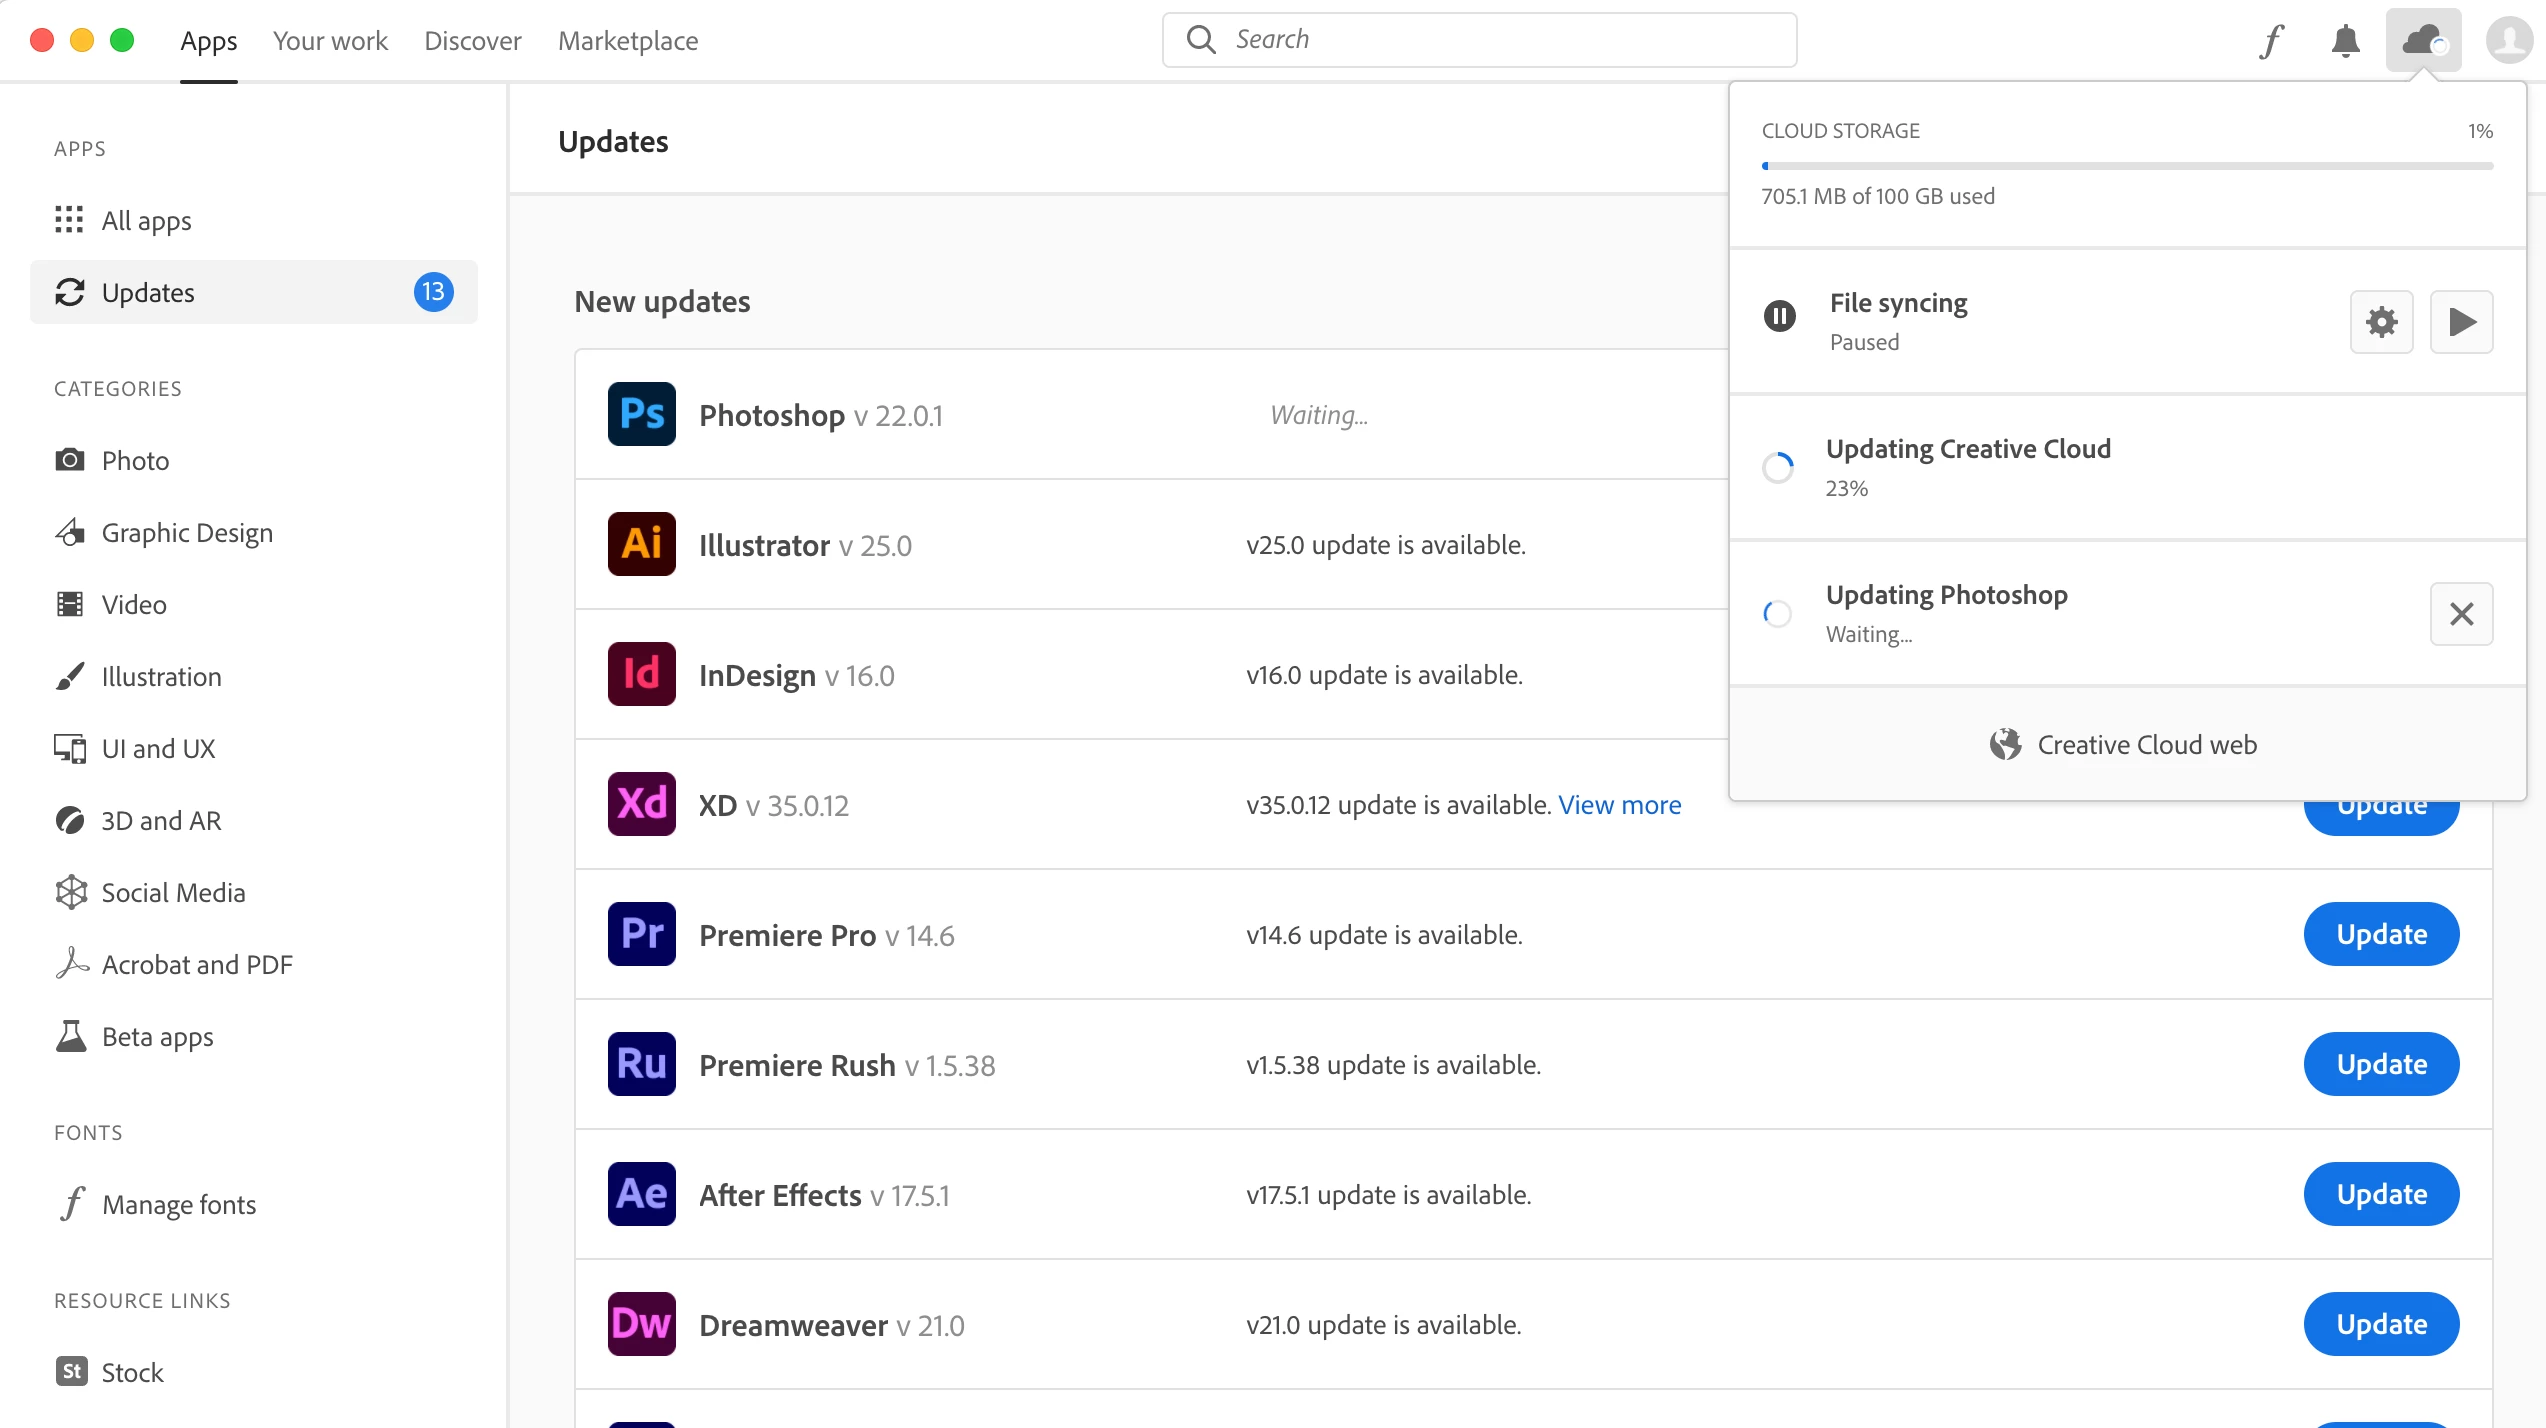Screen dimensions: 2546x1428
Task: Open the Marketplace tab
Action: click(628, 41)
